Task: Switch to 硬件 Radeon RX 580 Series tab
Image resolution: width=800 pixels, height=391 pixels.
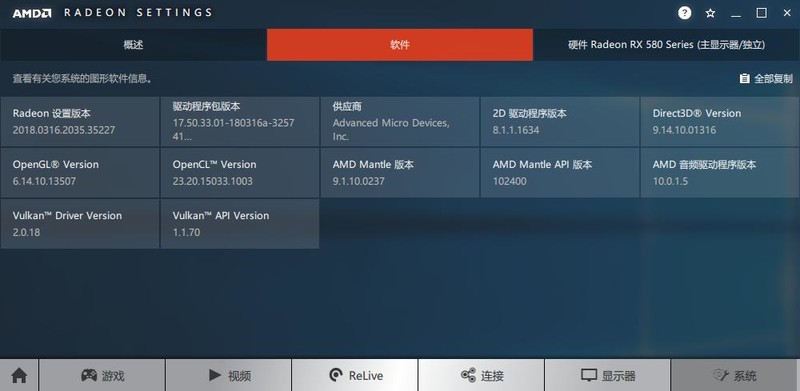Action: 666,45
